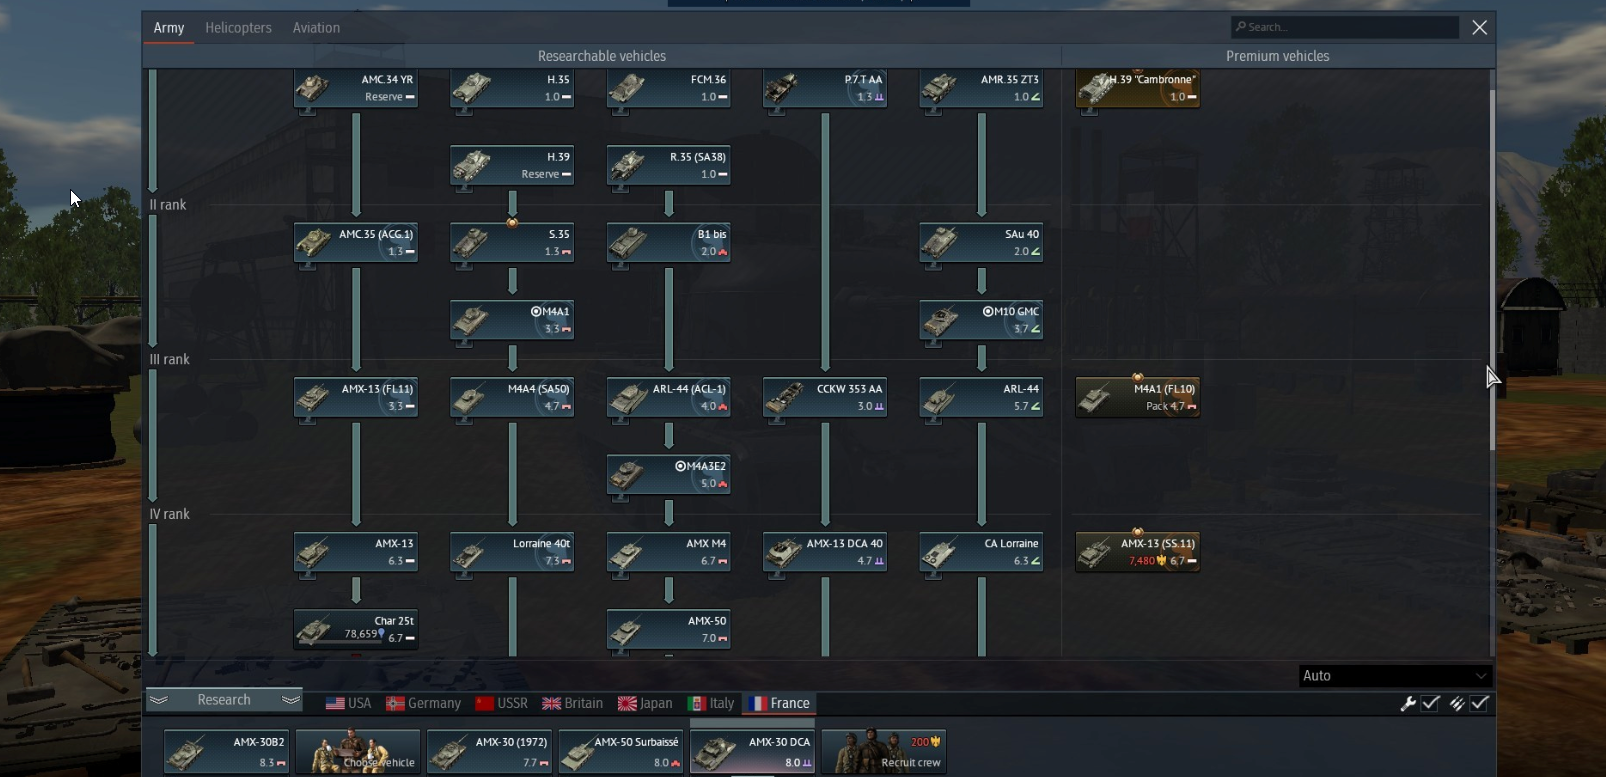The width and height of the screenshot is (1606, 777).
Task: Select the R.35 (SA38) tank card
Action: (669, 165)
